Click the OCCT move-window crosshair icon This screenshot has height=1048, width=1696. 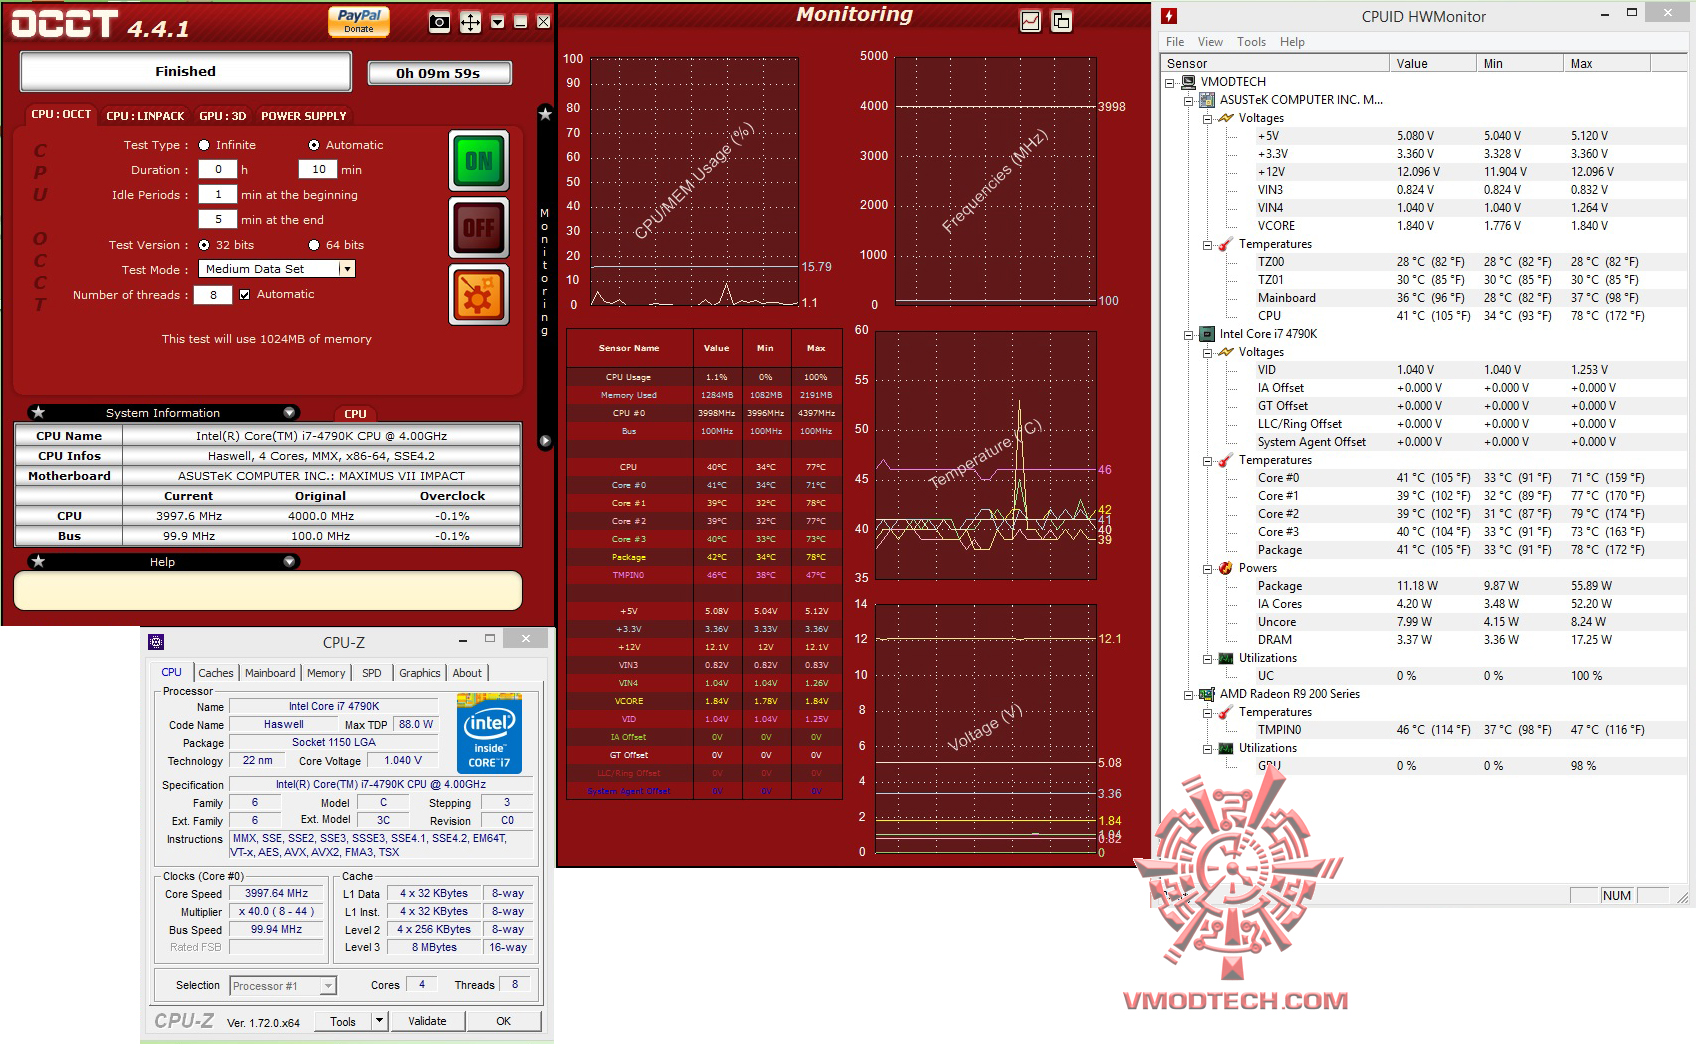tap(470, 22)
